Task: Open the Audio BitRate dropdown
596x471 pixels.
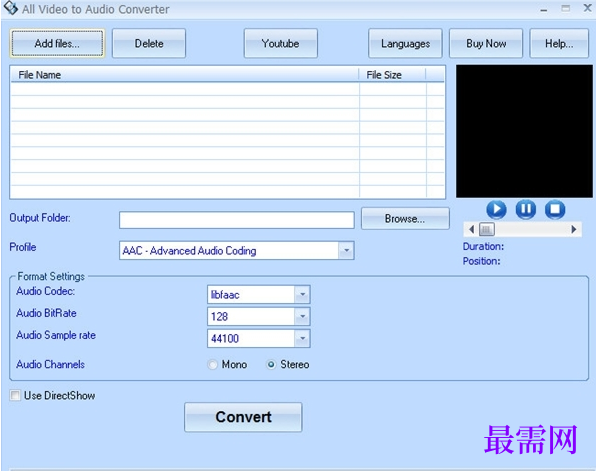Action: [302, 317]
